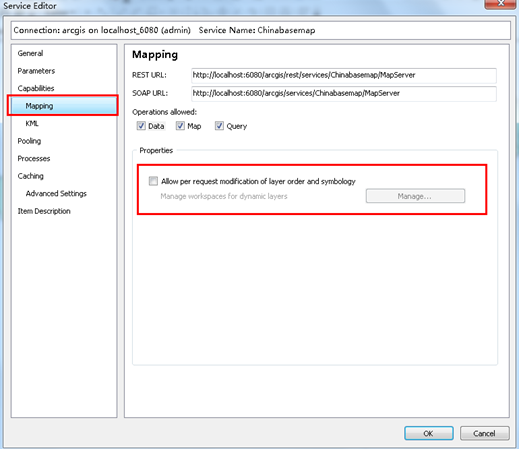Cancel the Service Editor dialog
519x449 pixels.
pyautogui.click(x=484, y=433)
